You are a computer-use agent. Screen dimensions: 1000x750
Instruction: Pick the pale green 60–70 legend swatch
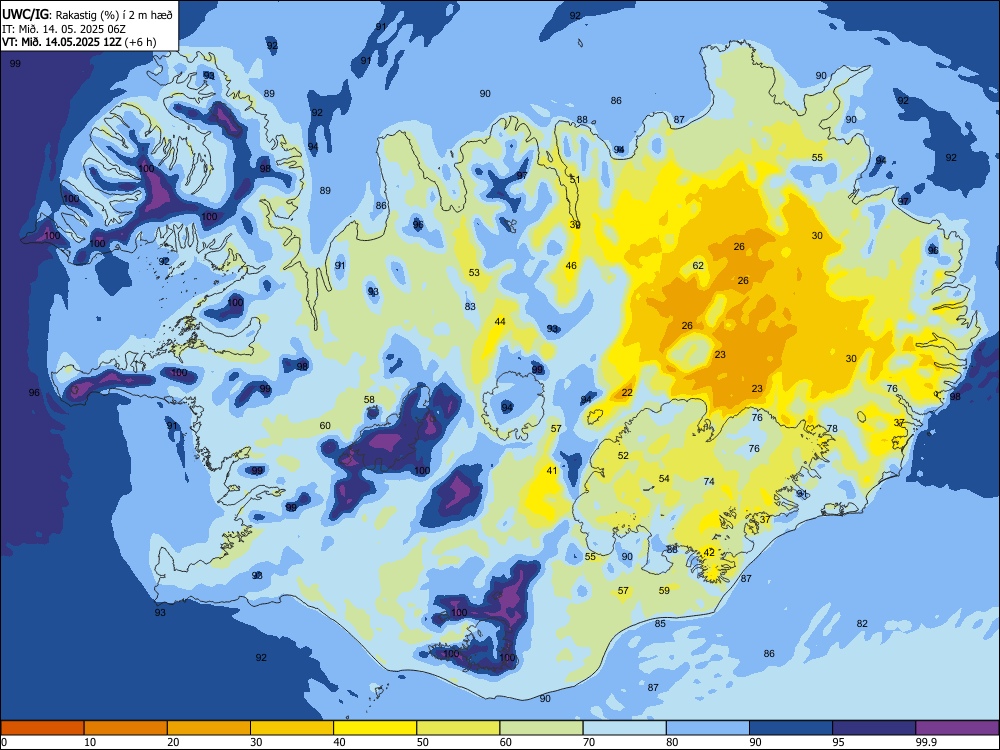541,728
